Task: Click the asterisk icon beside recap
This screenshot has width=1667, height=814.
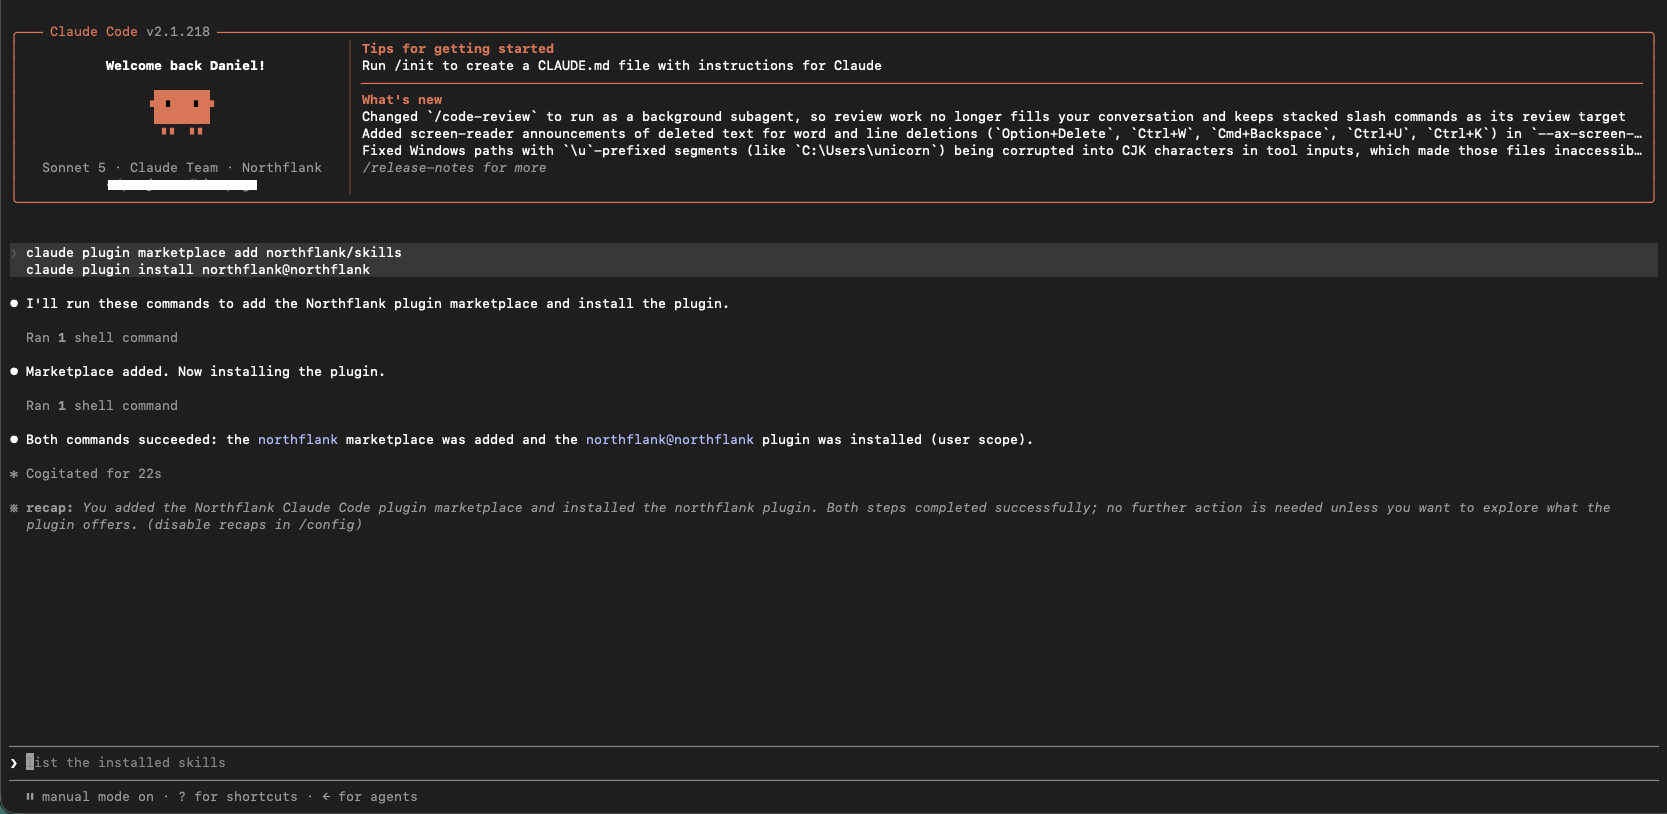Action: [14, 508]
